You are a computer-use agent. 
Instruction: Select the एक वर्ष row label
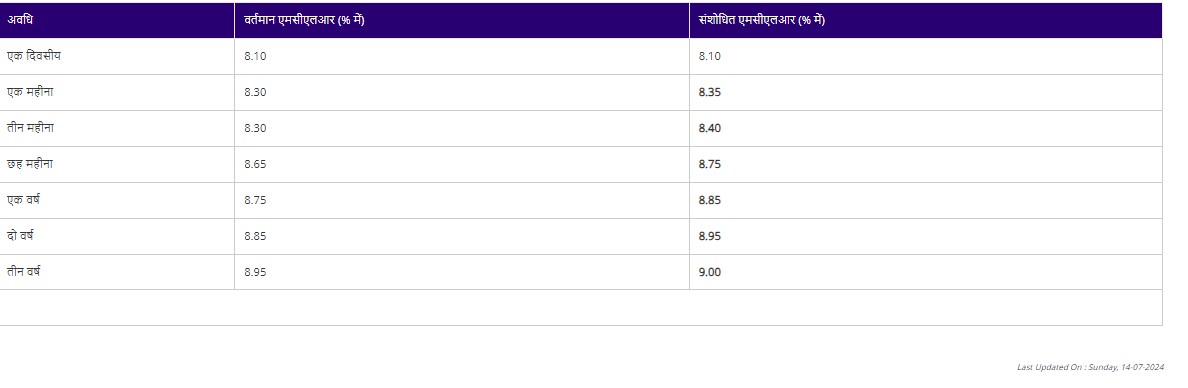pyautogui.click(x=23, y=200)
